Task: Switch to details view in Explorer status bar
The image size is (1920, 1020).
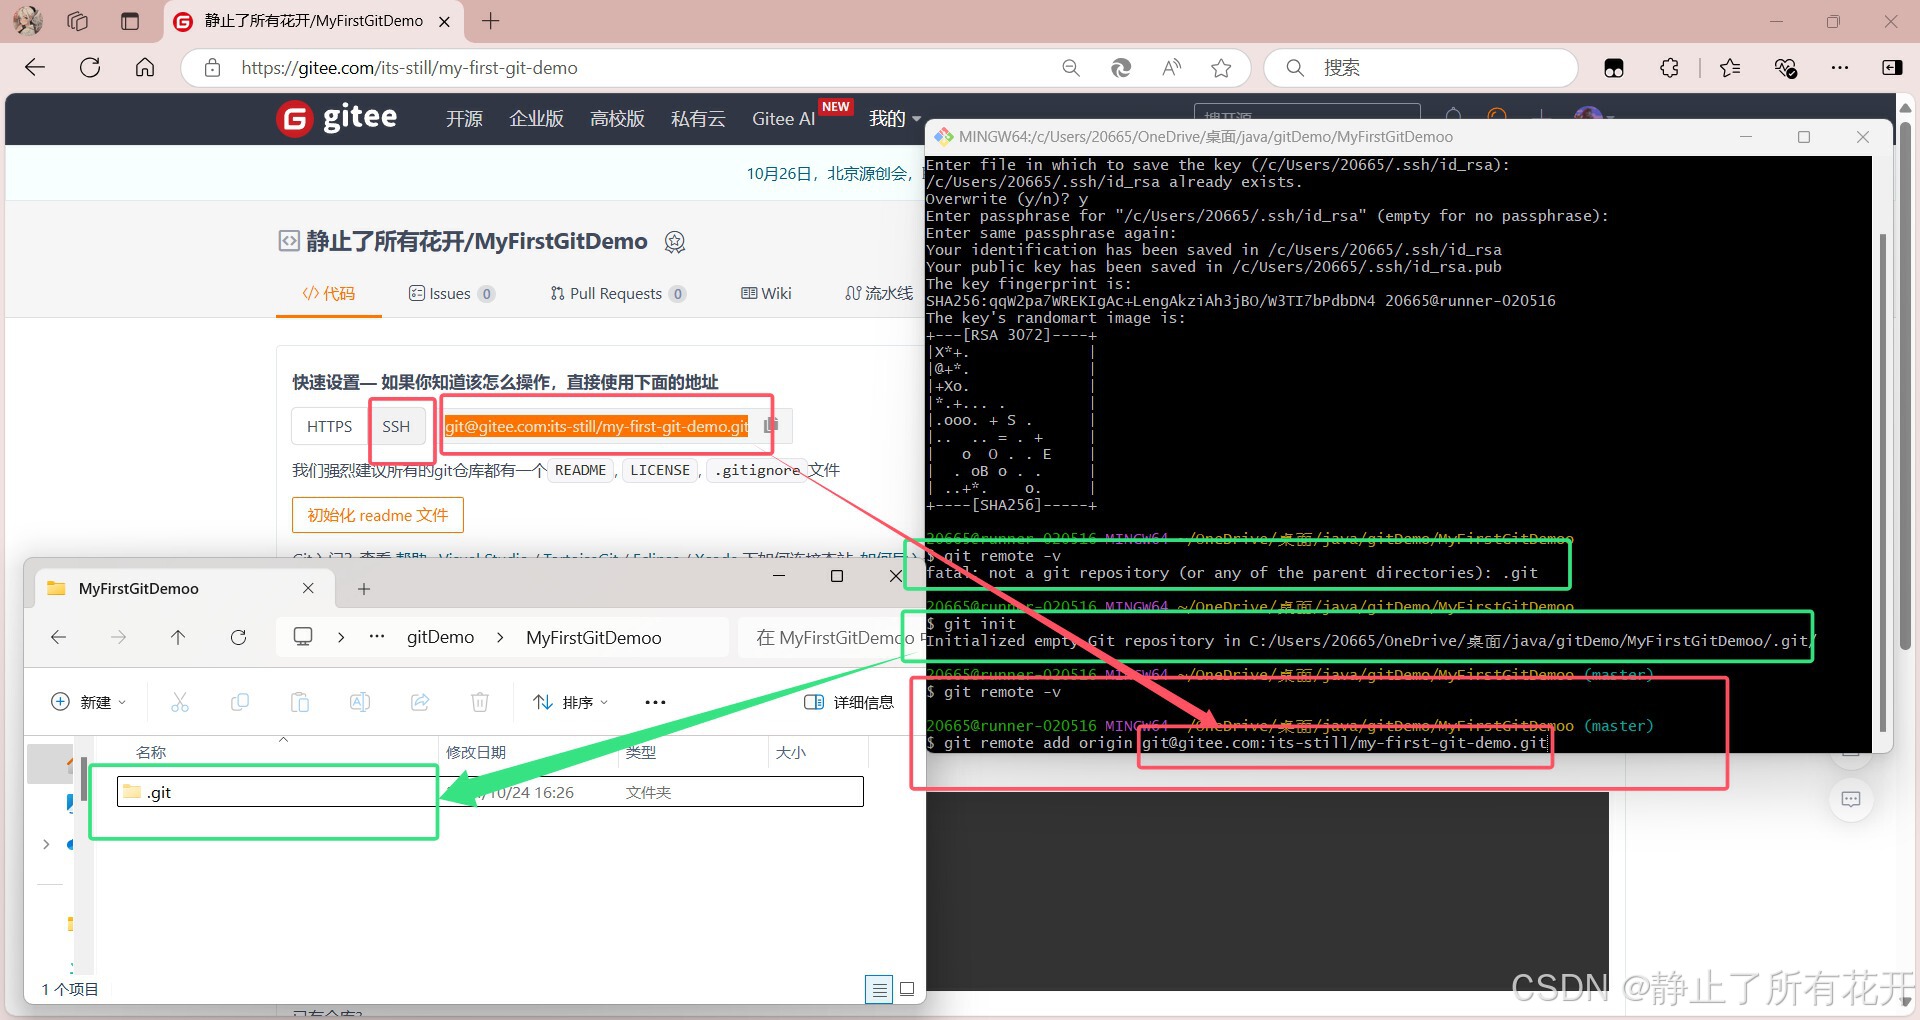Action: [879, 989]
